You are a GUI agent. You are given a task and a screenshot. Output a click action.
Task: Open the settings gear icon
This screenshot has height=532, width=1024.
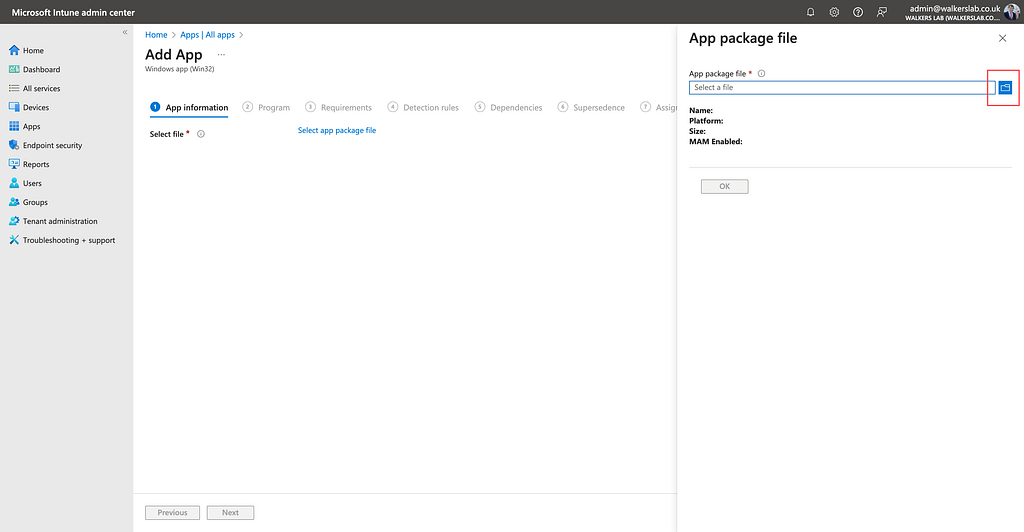coord(834,12)
